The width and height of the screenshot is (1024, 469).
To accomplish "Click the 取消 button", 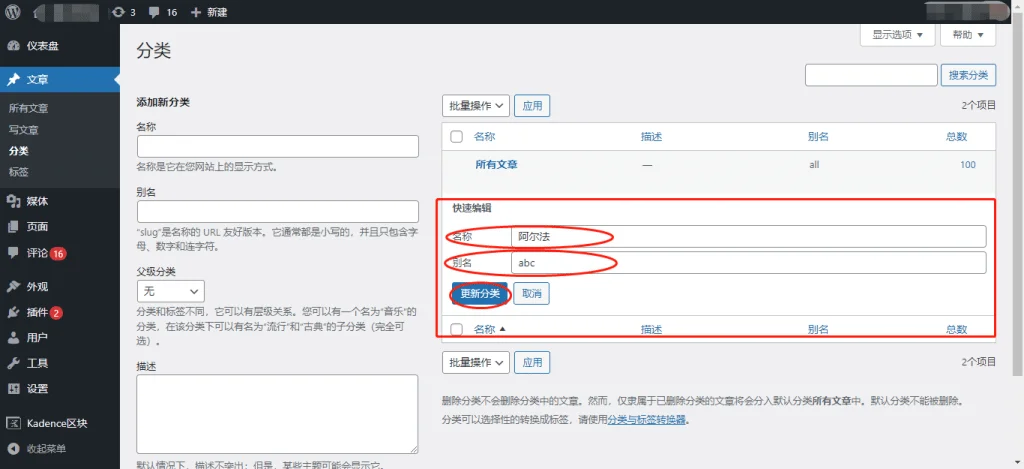I will point(532,294).
